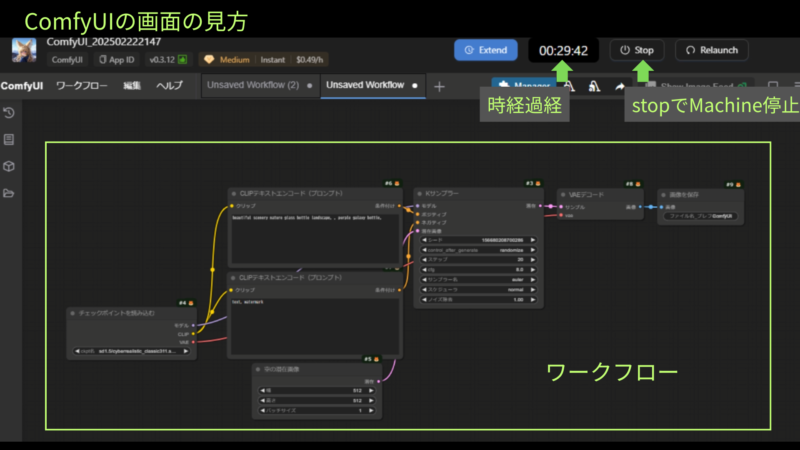
Task: Click the VAE output port on checkpoint node
Action: (x=193, y=342)
